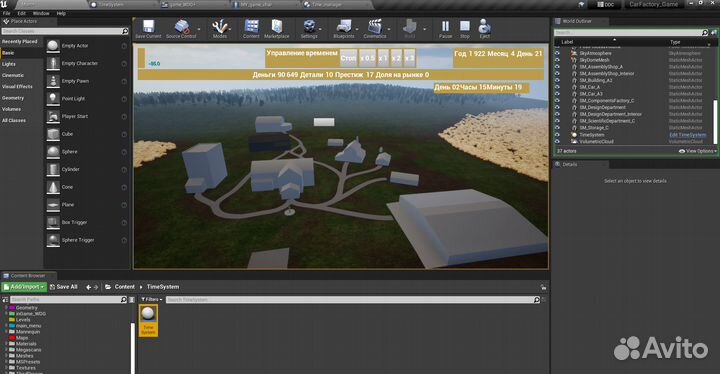Image resolution: width=720 pixels, height=374 pixels.
Task: Toggle visibility of SM_Storage_C actor
Action: (557, 128)
